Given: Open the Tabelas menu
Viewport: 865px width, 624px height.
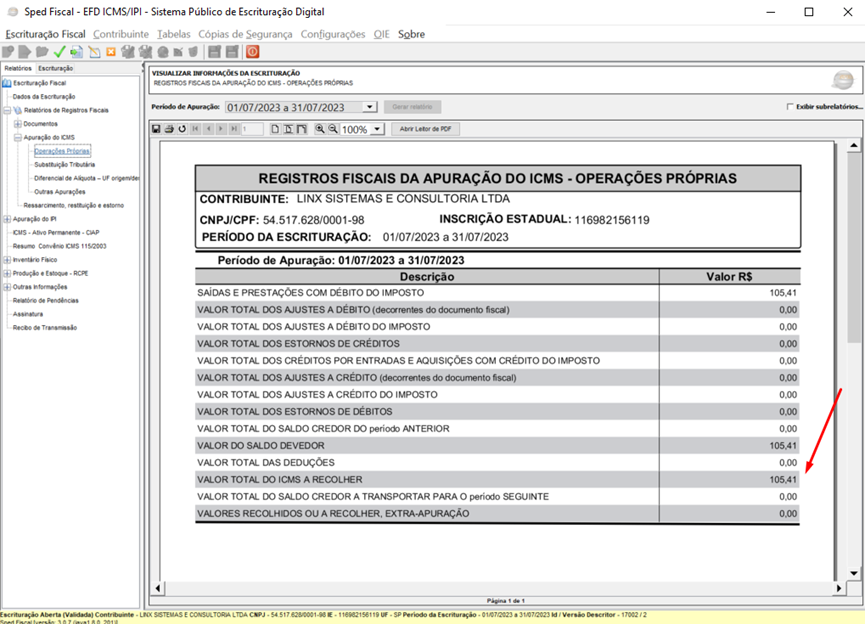Looking at the screenshot, I should 174,34.
